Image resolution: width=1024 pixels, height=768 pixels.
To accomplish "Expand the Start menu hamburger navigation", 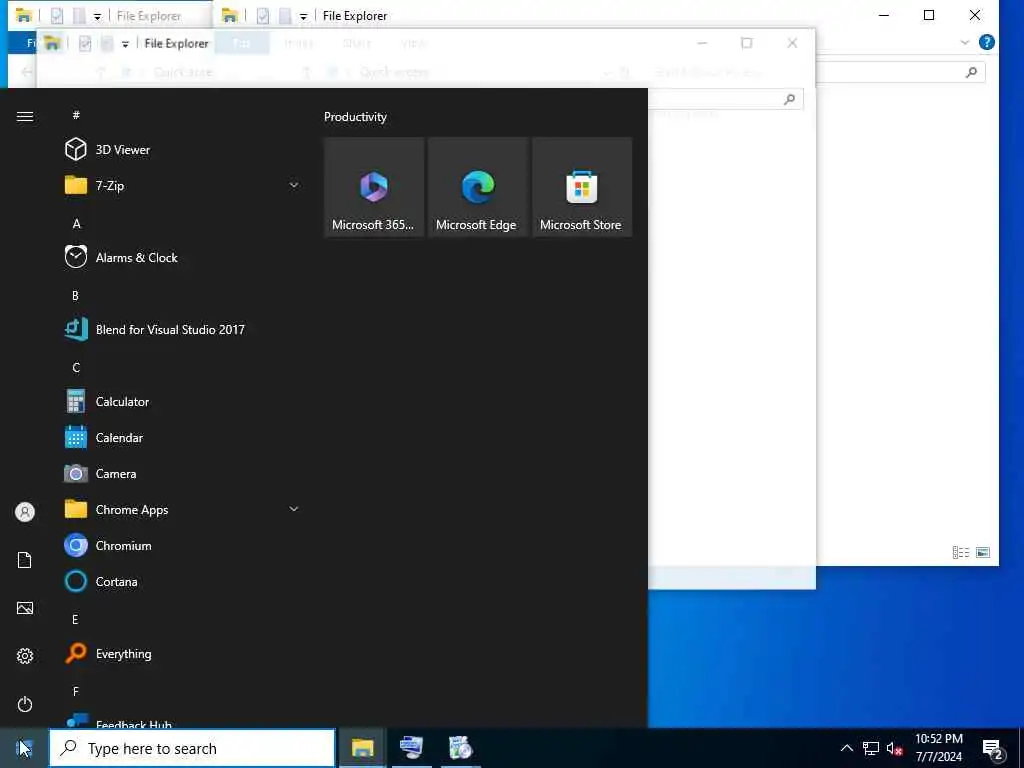I will (25, 116).
